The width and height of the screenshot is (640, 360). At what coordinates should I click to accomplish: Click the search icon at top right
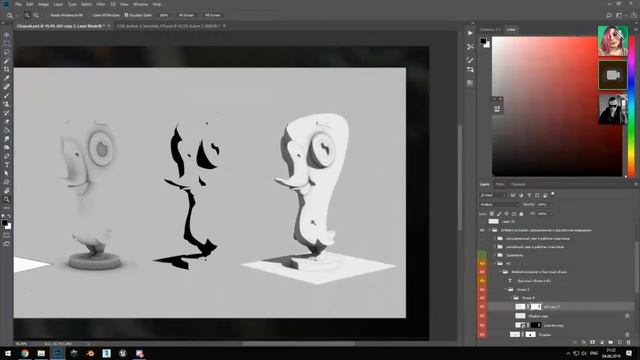(609, 15)
